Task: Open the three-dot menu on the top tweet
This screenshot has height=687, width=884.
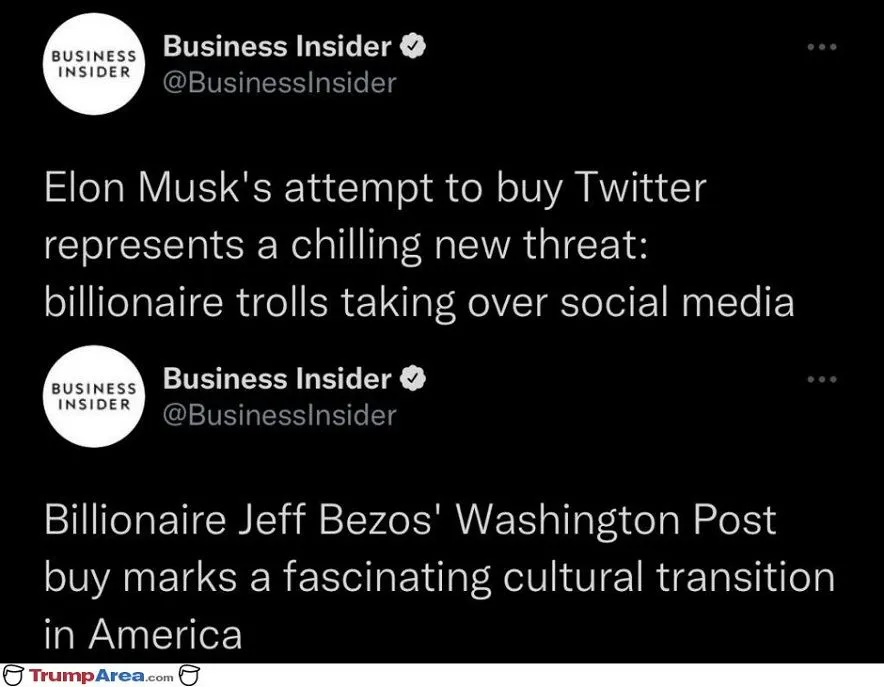Action: pos(821,46)
